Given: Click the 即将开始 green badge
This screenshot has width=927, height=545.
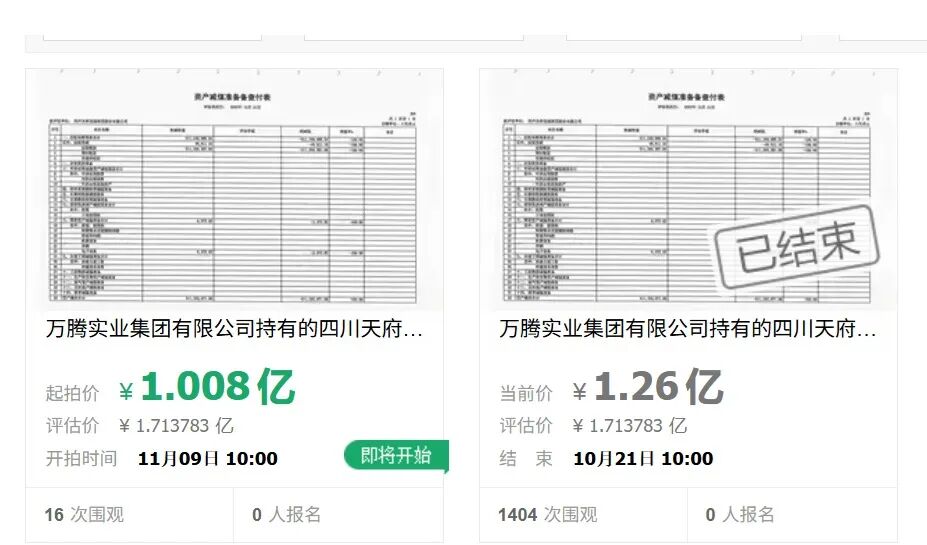Looking at the screenshot, I should 396,456.
